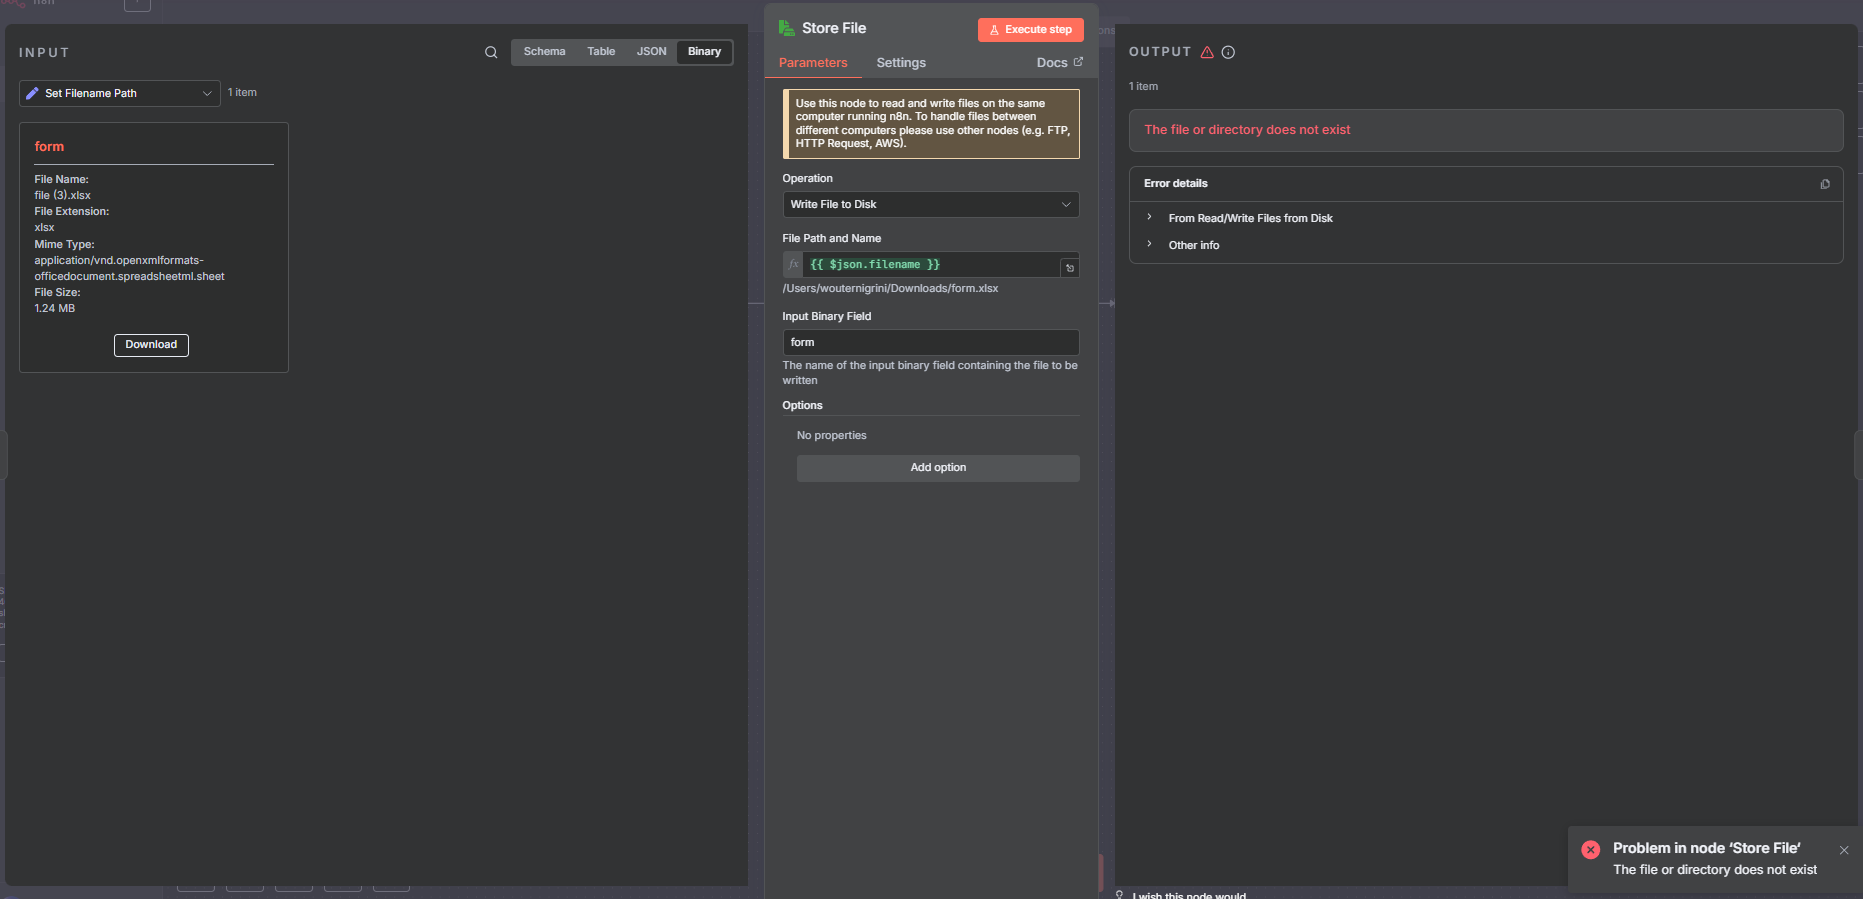Click the Execute step button
The height and width of the screenshot is (899, 1863).
[1030, 30]
